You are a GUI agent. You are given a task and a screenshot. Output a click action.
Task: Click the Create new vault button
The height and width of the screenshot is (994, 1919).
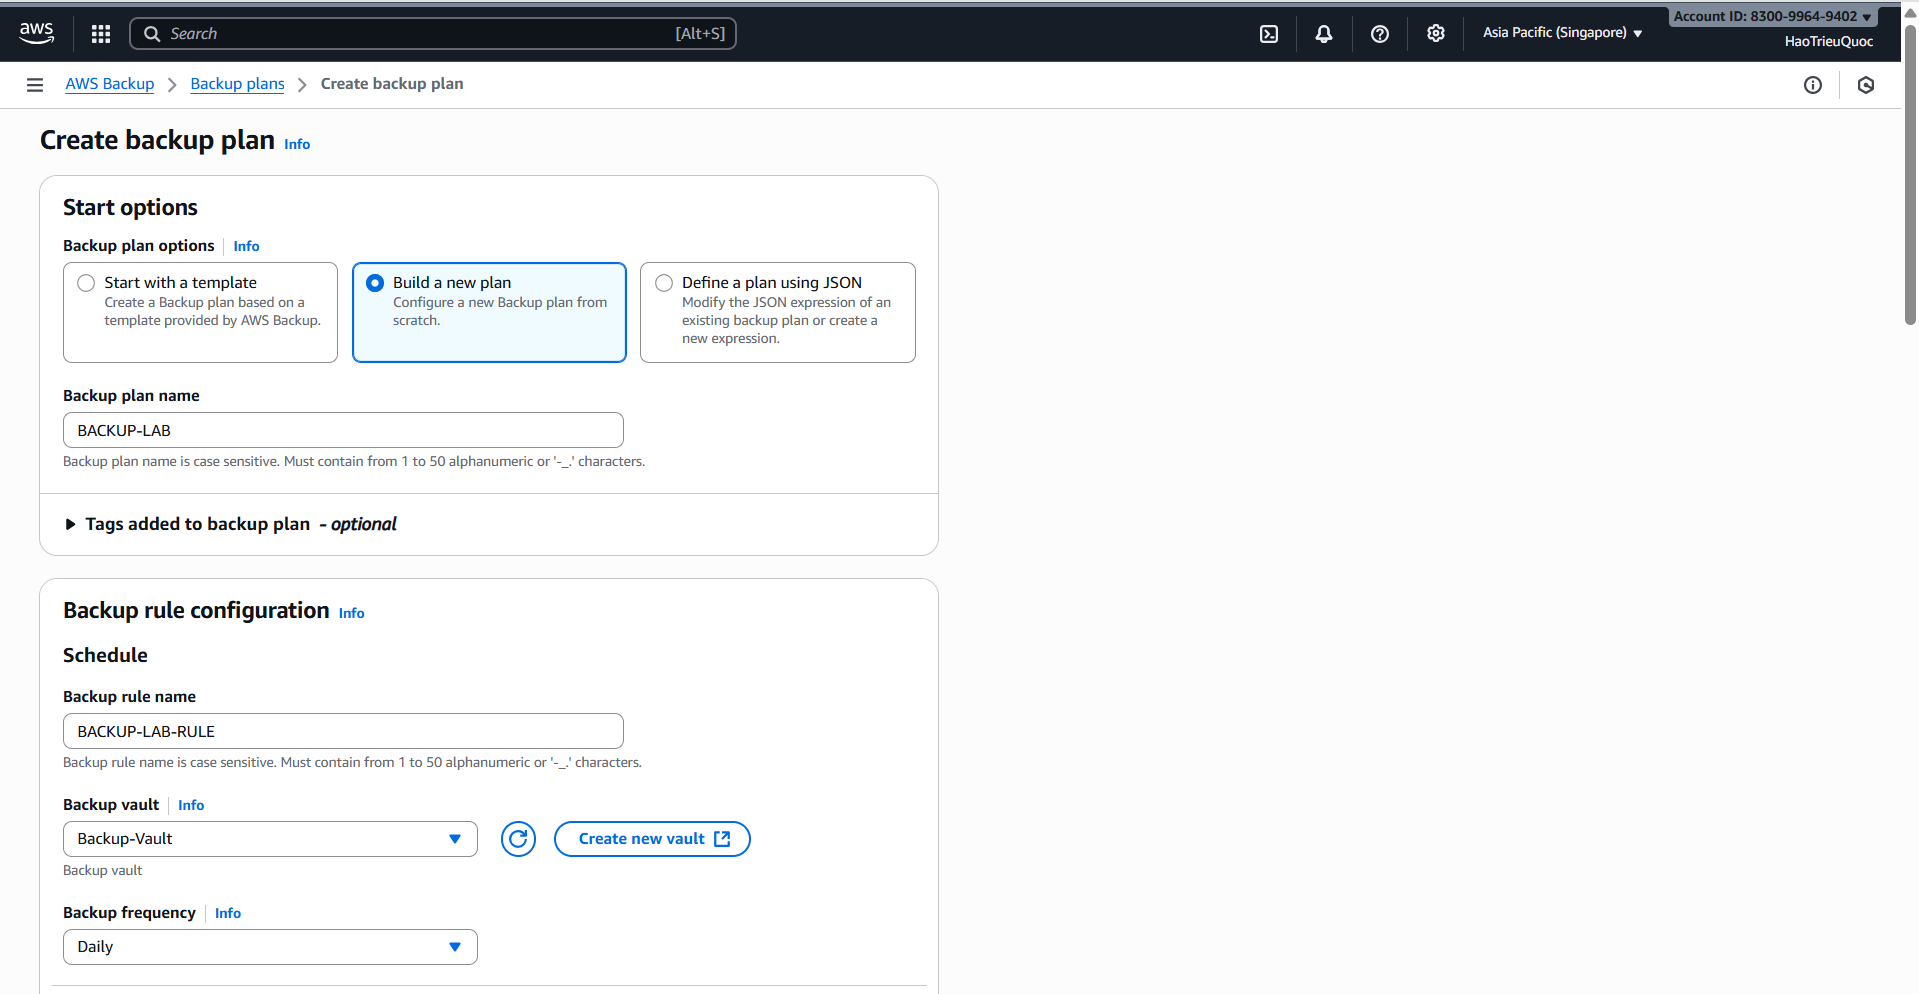(652, 838)
